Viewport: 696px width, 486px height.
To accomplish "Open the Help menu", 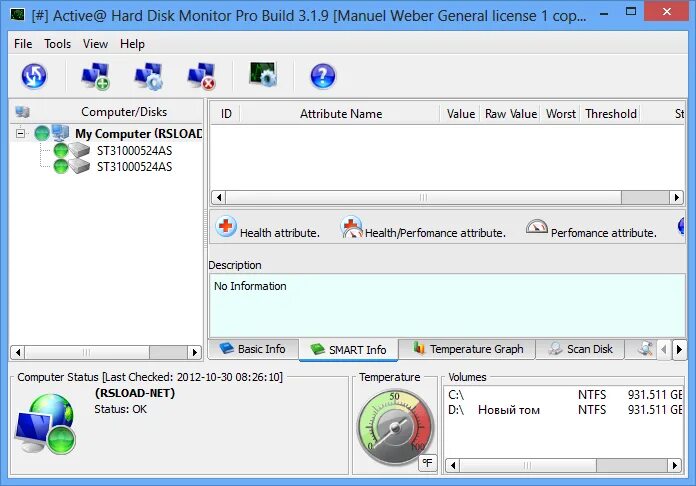I will point(132,43).
